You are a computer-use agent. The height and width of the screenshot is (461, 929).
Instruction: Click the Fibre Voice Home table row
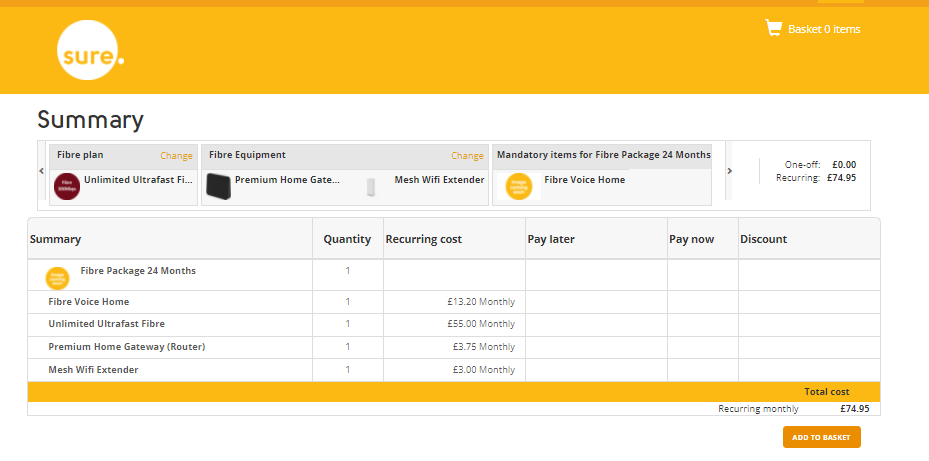point(89,302)
